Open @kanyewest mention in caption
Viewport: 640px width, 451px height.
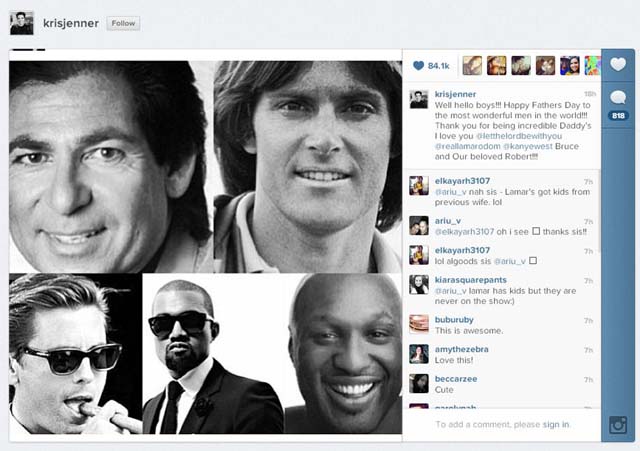click(x=527, y=146)
